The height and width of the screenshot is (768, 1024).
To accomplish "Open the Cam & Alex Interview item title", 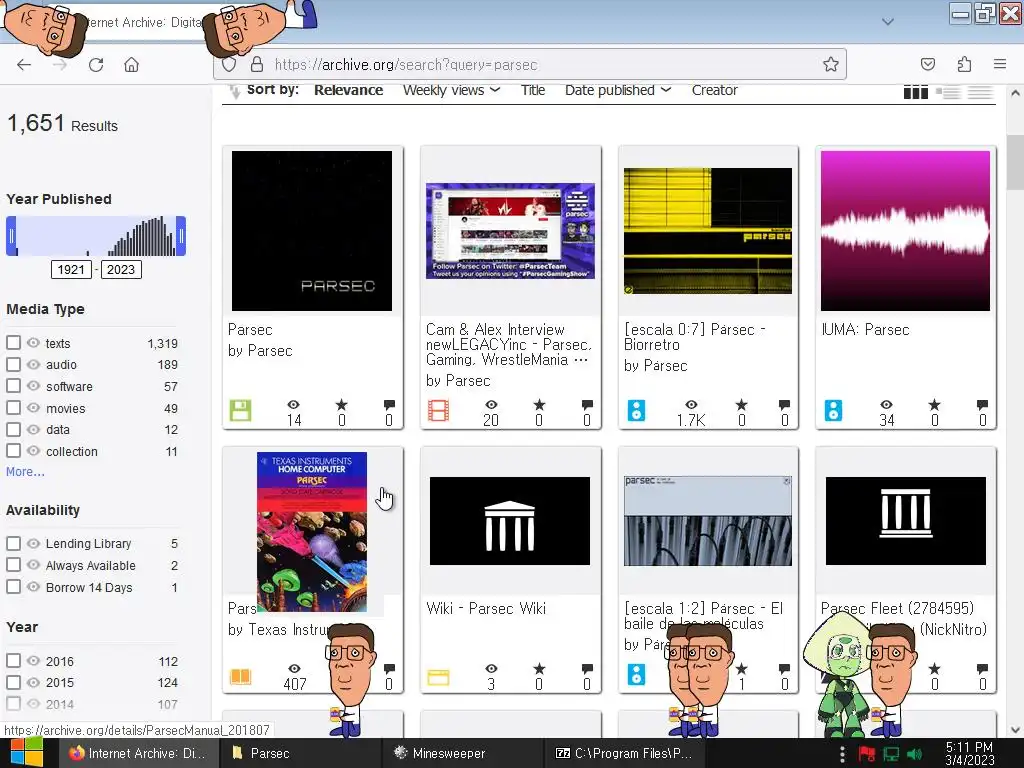I will click(x=508, y=345).
